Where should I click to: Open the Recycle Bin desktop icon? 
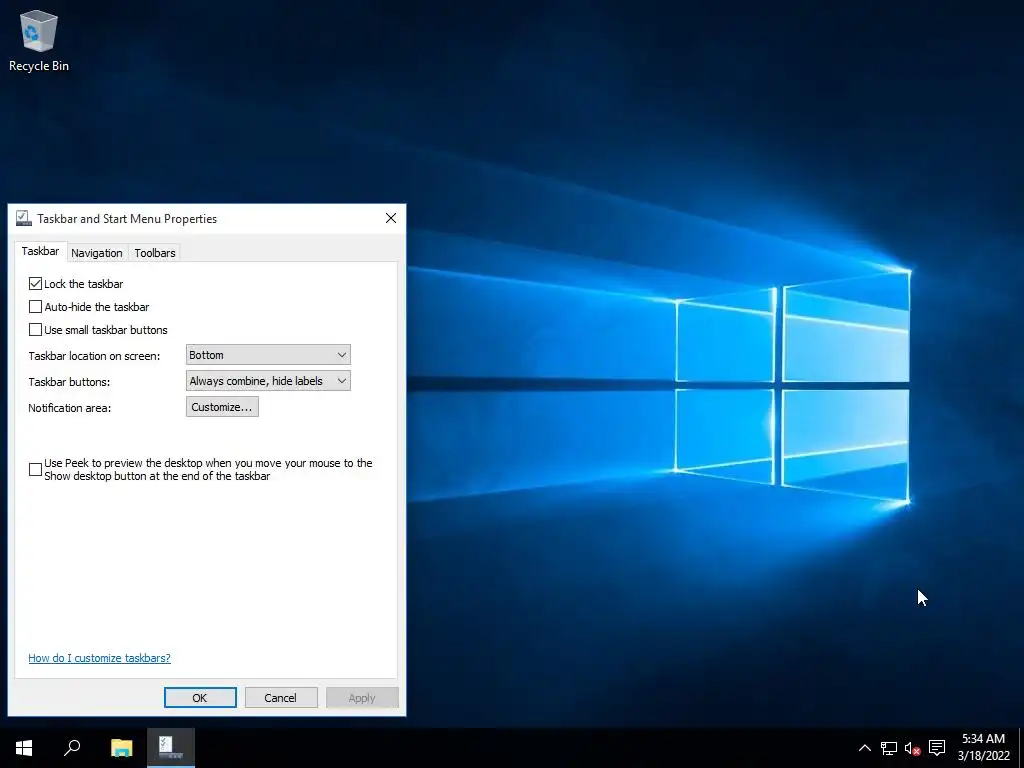(x=39, y=40)
